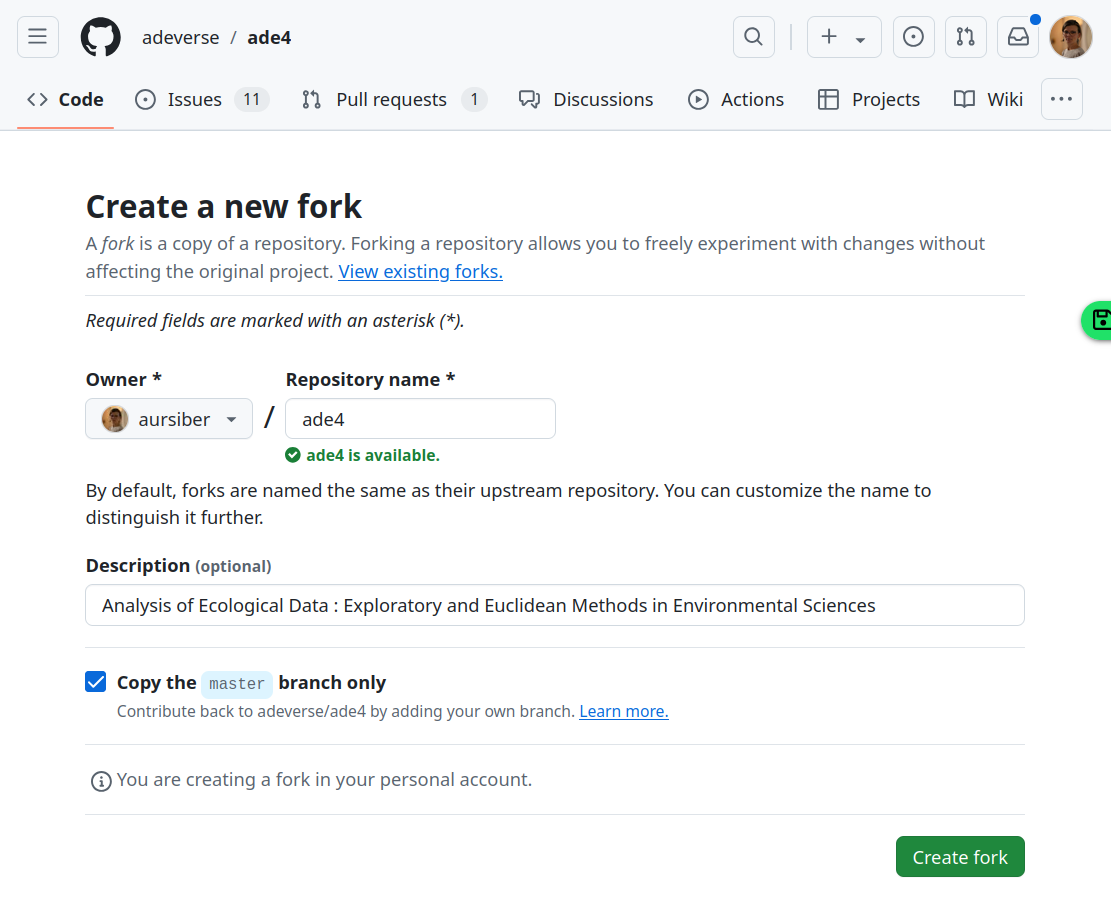Click the Create fork button

tap(960, 857)
